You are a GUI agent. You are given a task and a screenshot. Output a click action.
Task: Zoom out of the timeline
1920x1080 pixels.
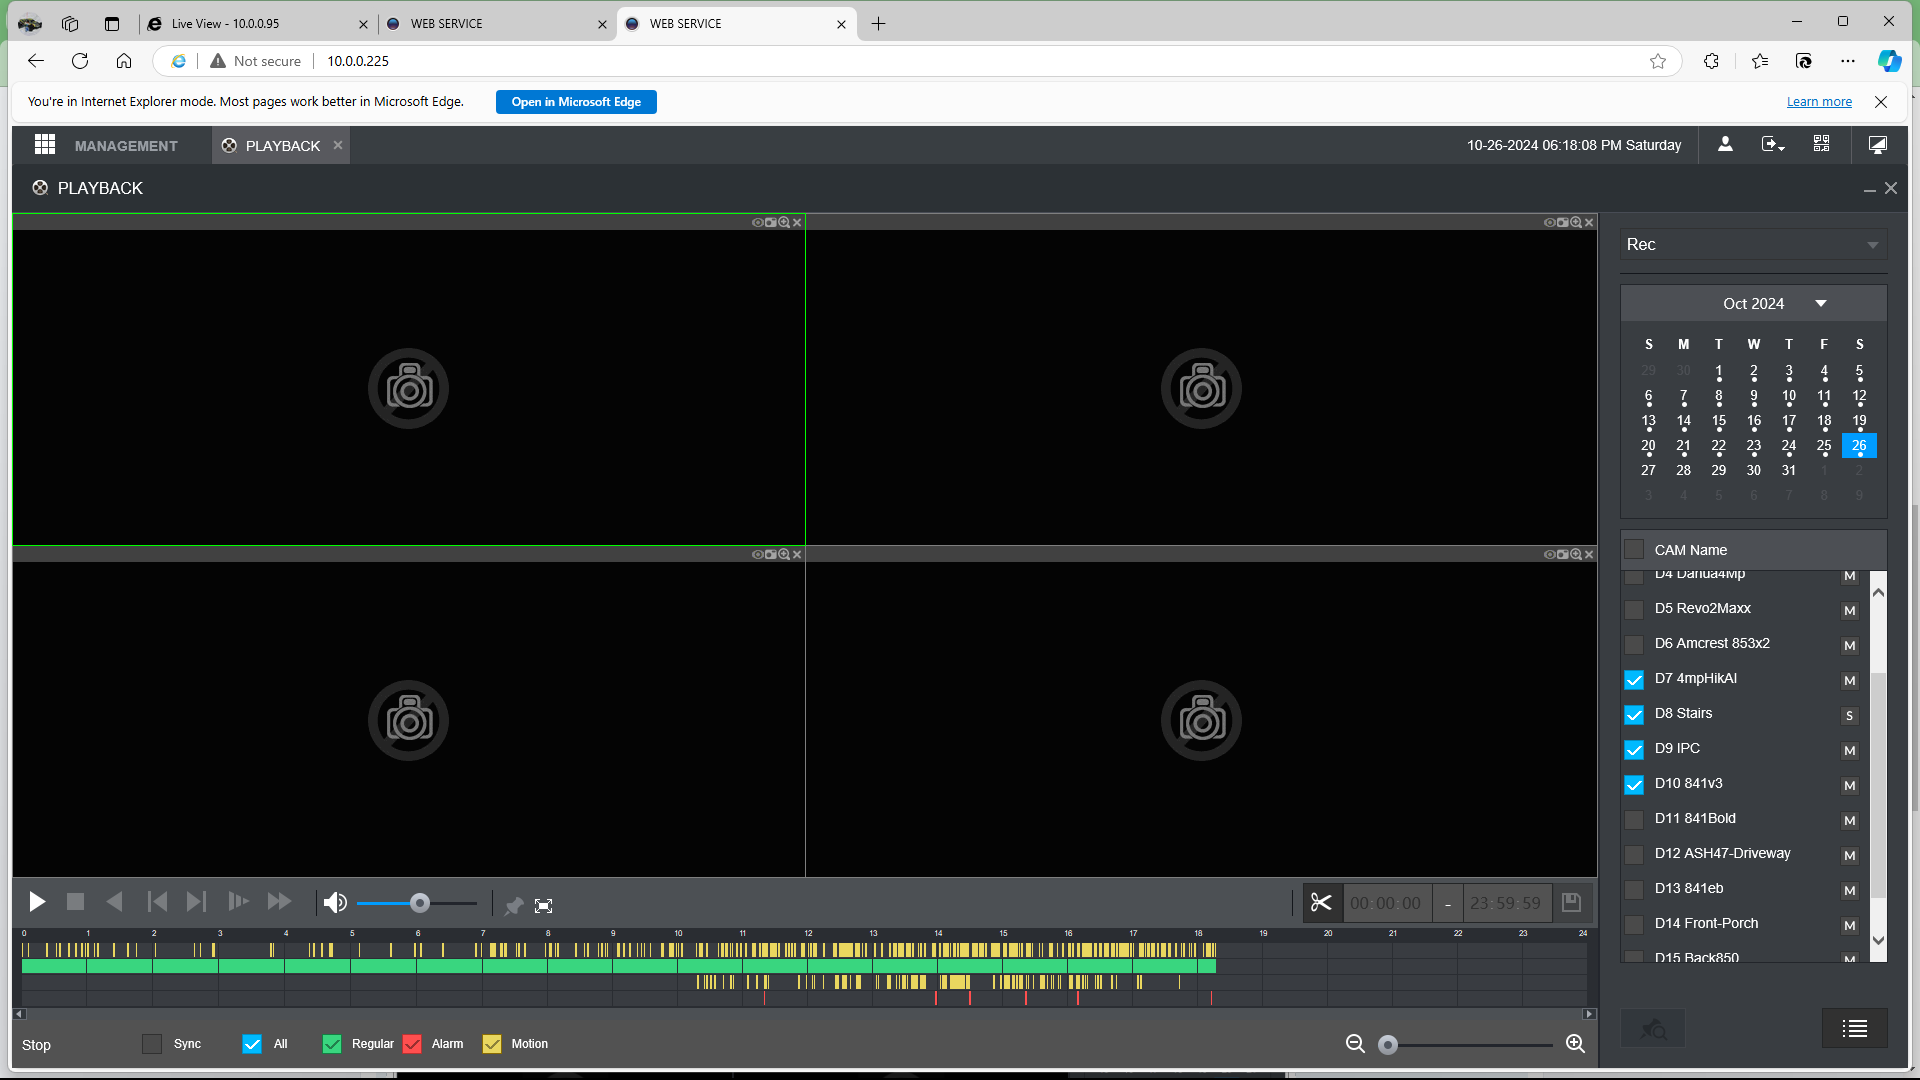tap(1355, 1044)
